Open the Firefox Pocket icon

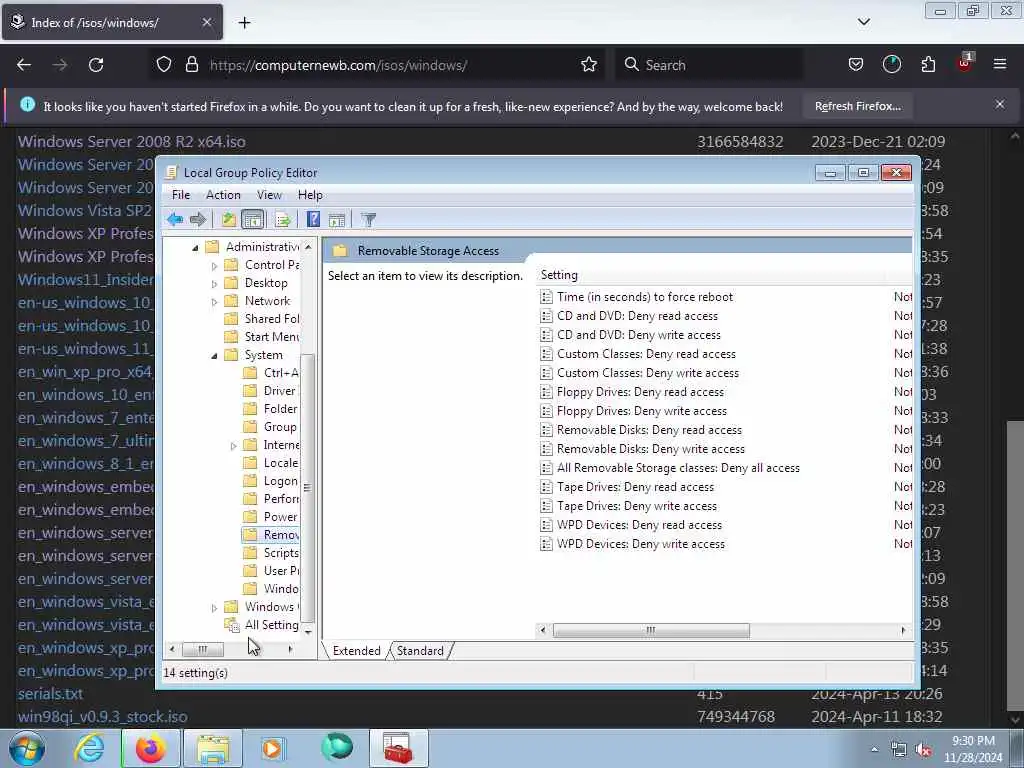coord(856,65)
